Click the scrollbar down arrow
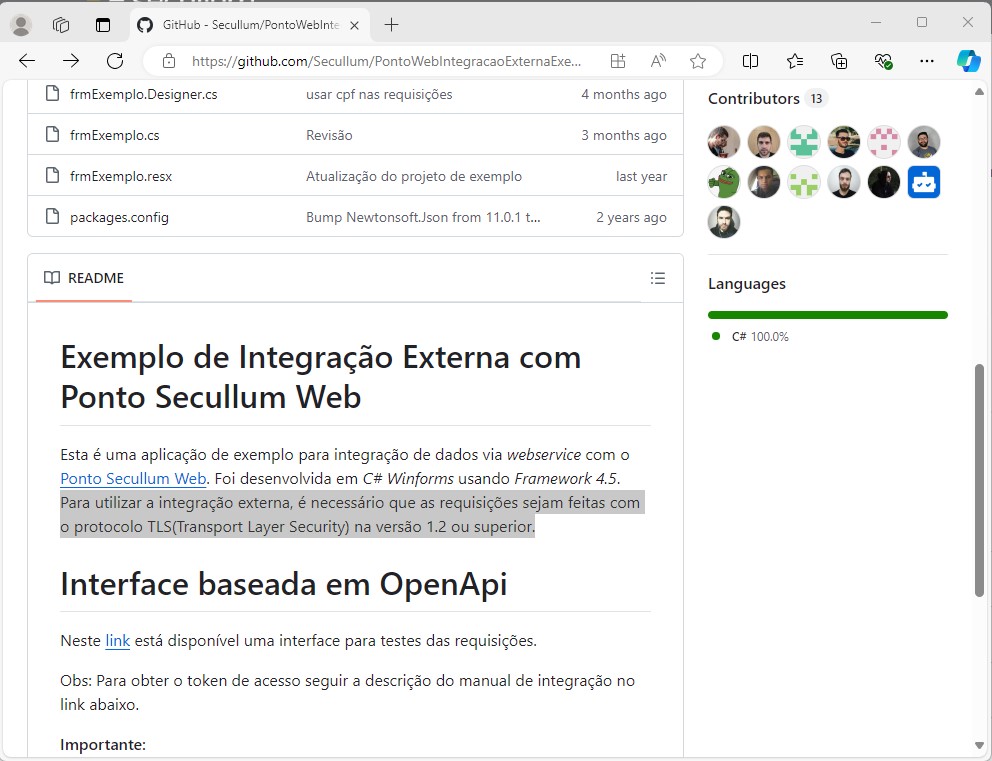The image size is (992, 761). (979, 746)
